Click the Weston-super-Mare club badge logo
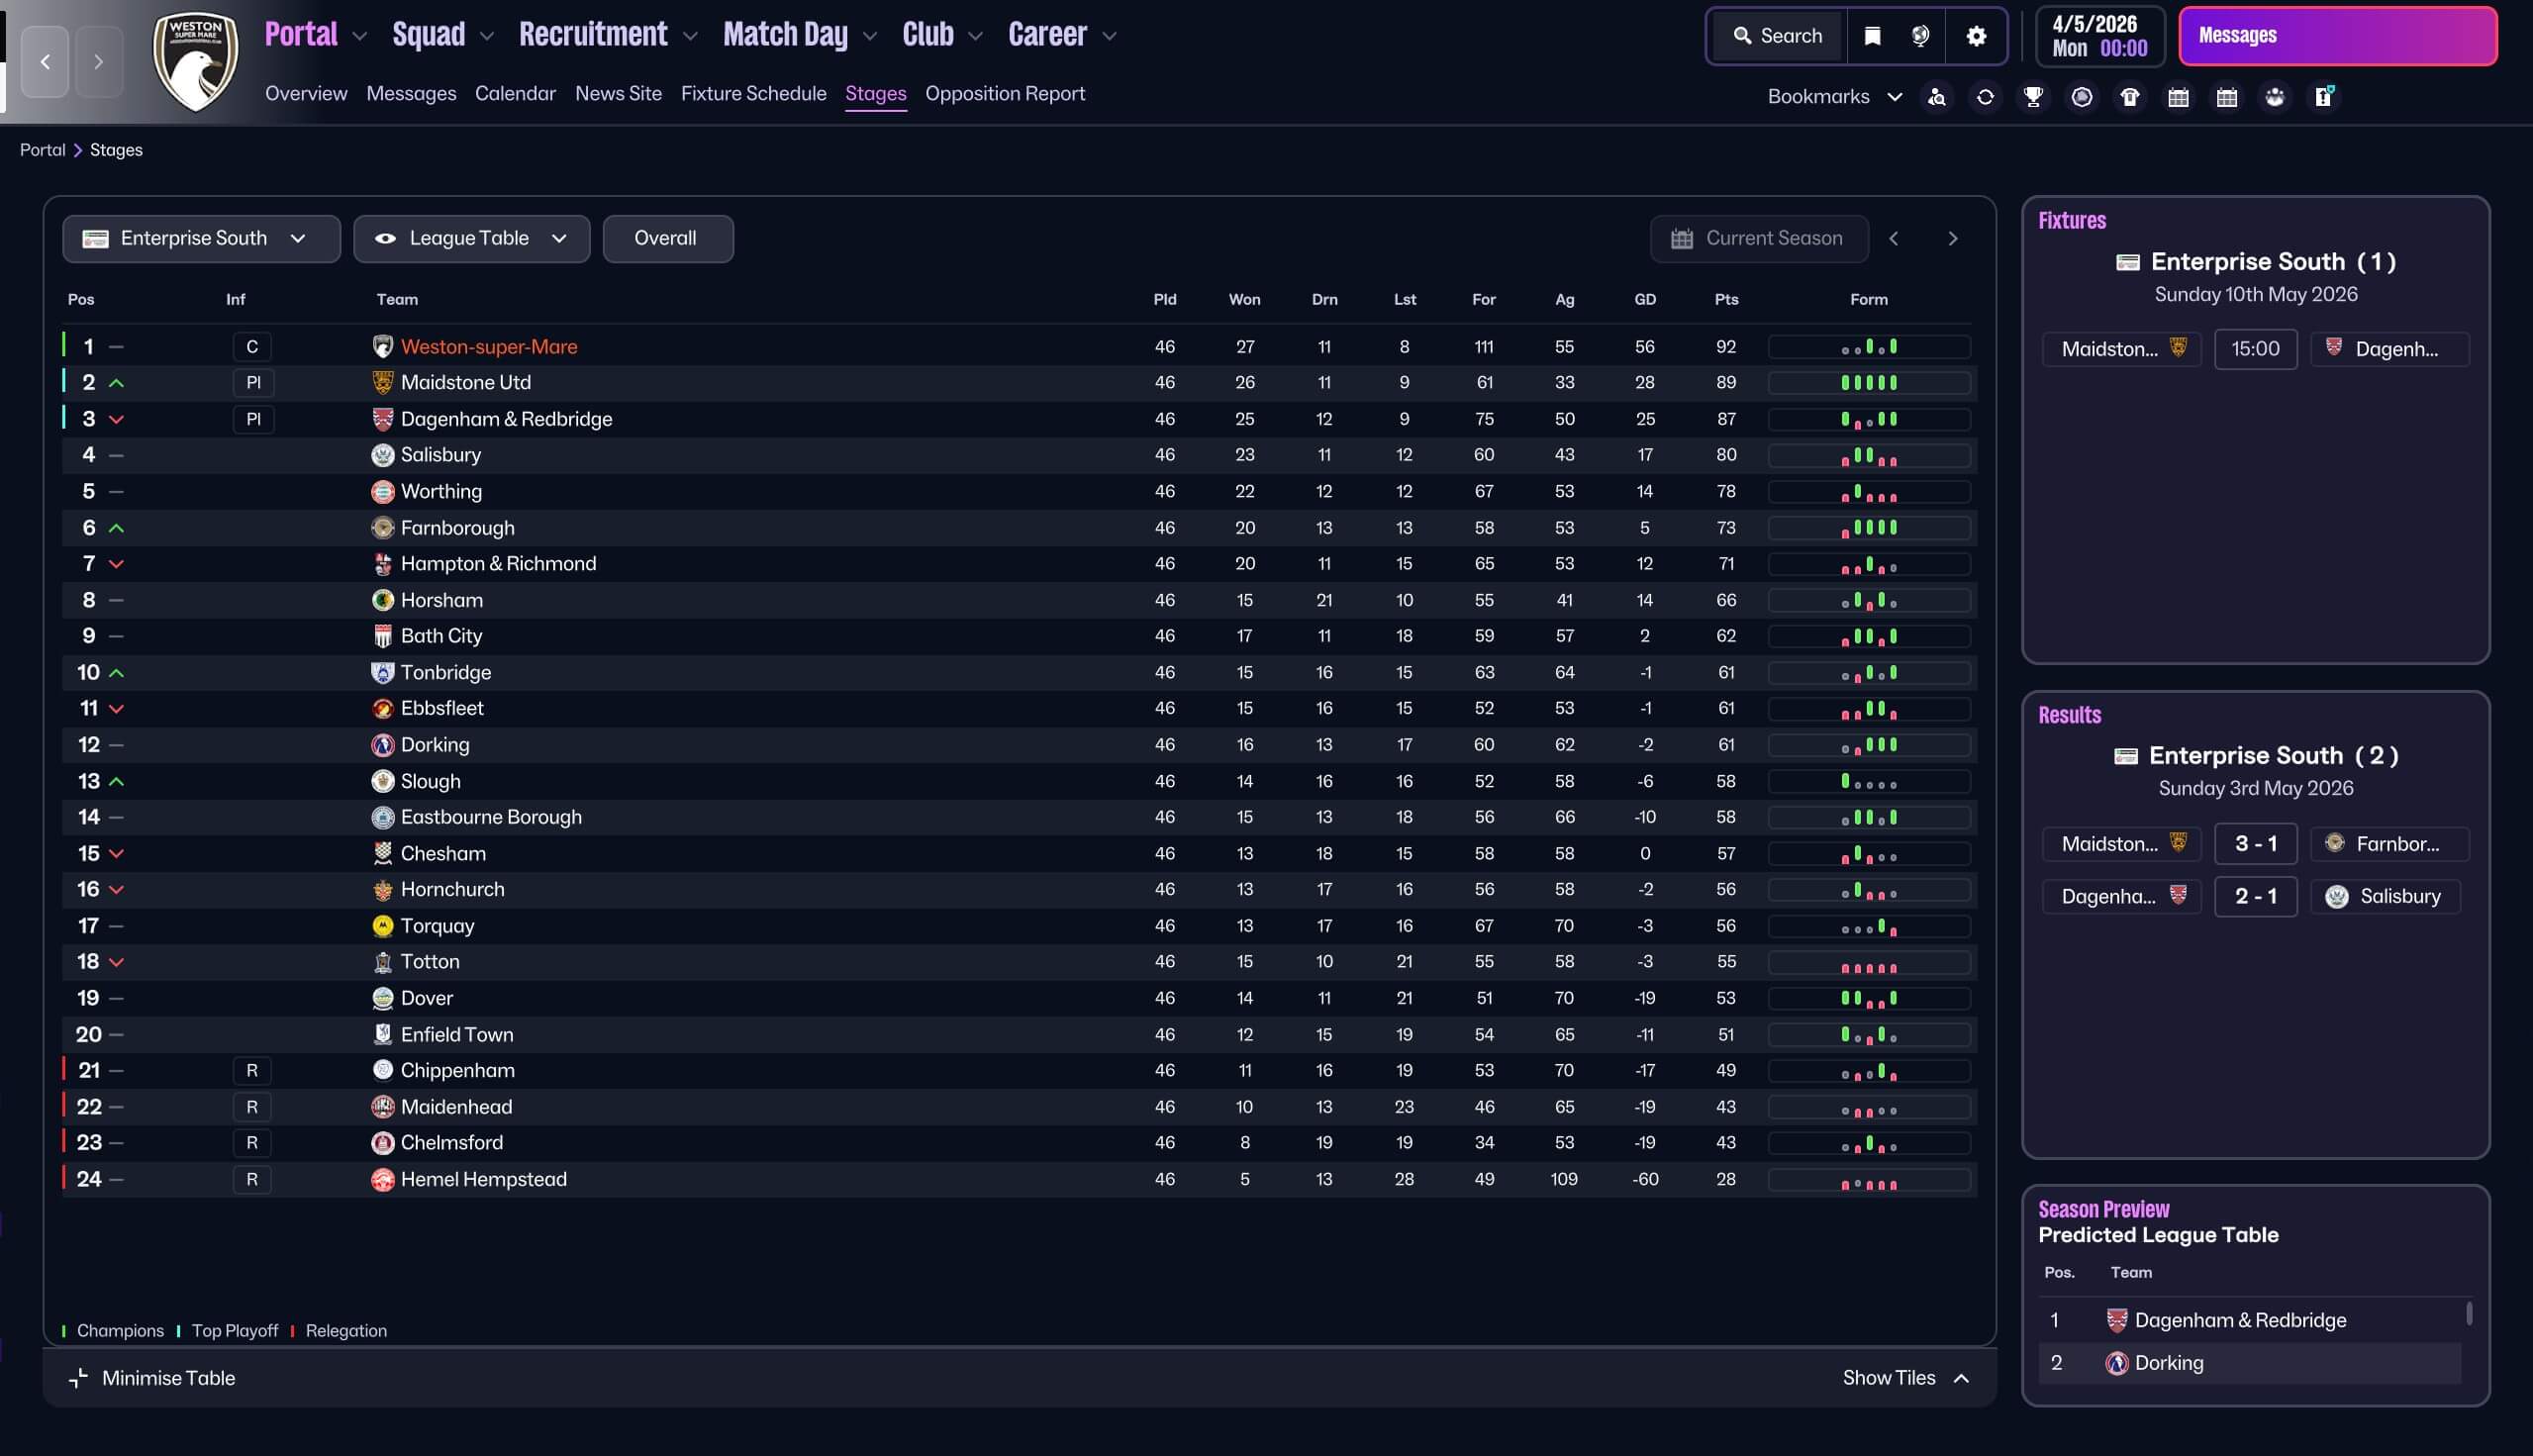The image size is (2533, 1456). point(196,62)
